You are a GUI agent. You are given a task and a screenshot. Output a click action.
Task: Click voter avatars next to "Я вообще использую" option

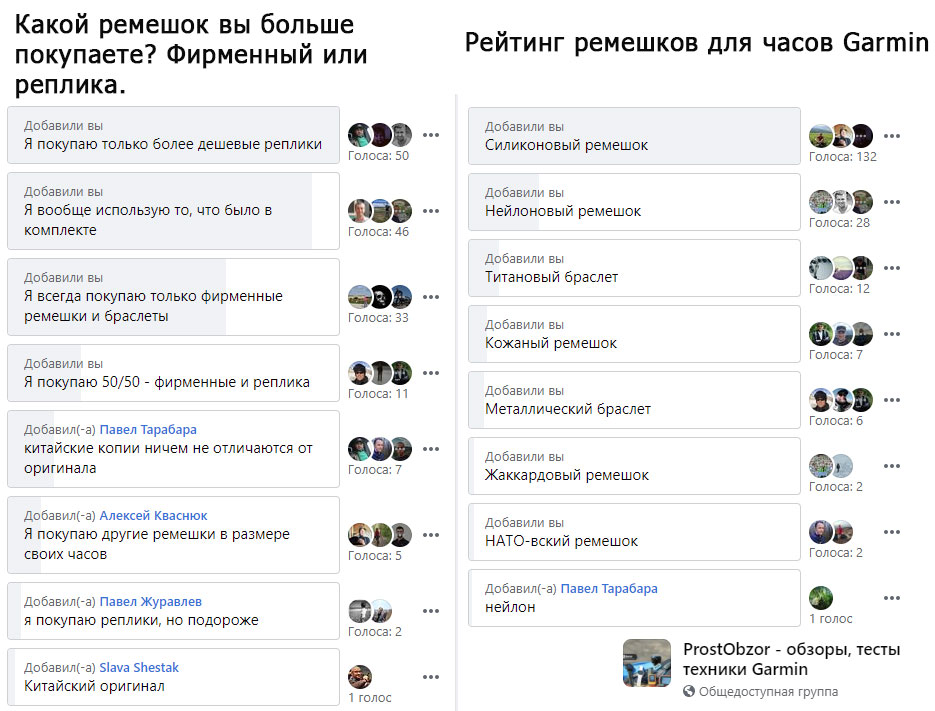pyautogui.click(x=379, y=211)
